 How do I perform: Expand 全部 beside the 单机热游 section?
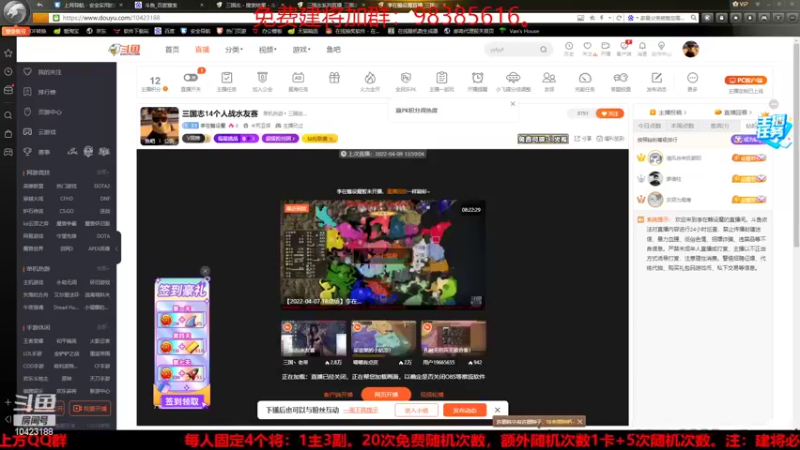pyautogui.click(x=103, y=268)
